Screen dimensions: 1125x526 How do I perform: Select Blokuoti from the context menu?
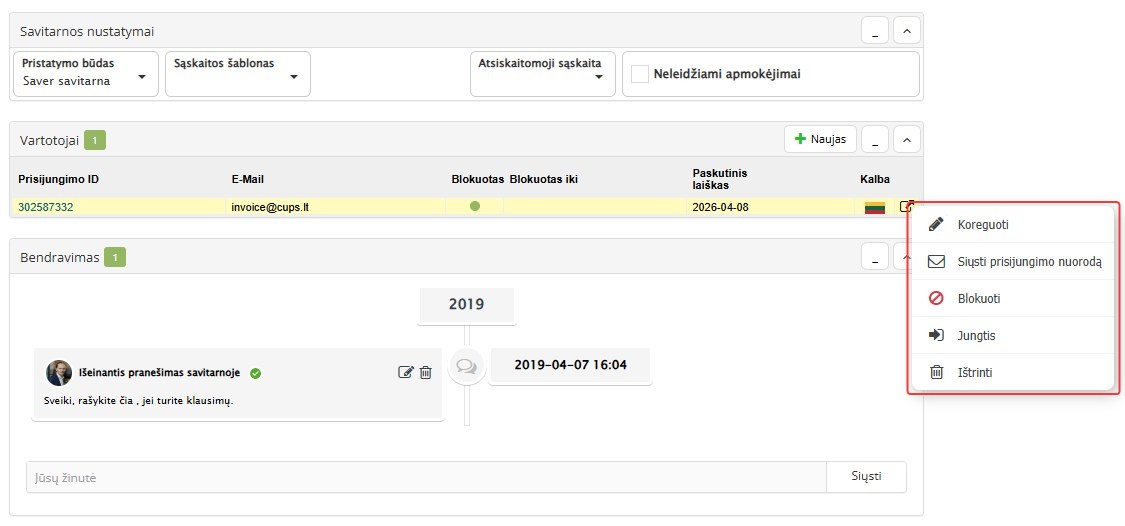[x=1012, y=299]
